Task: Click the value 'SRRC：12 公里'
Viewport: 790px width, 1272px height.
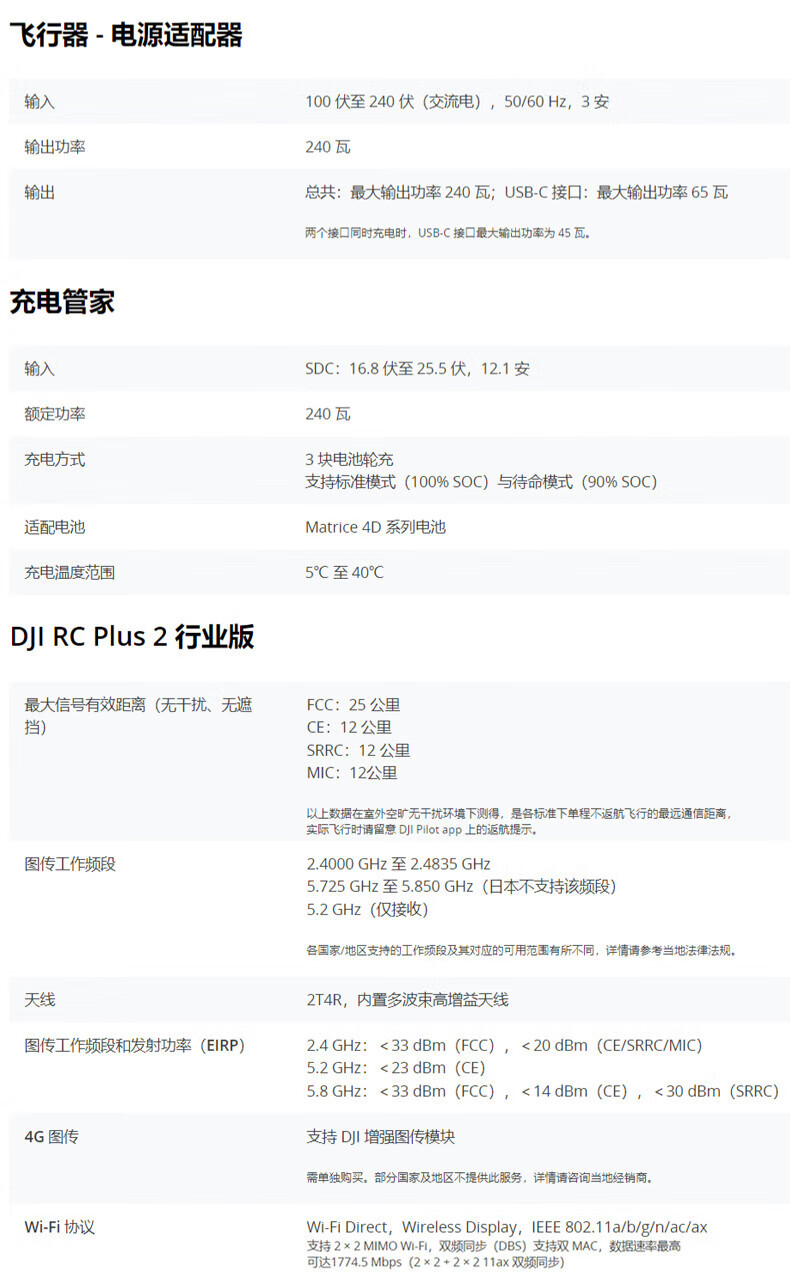Action: 358,751
